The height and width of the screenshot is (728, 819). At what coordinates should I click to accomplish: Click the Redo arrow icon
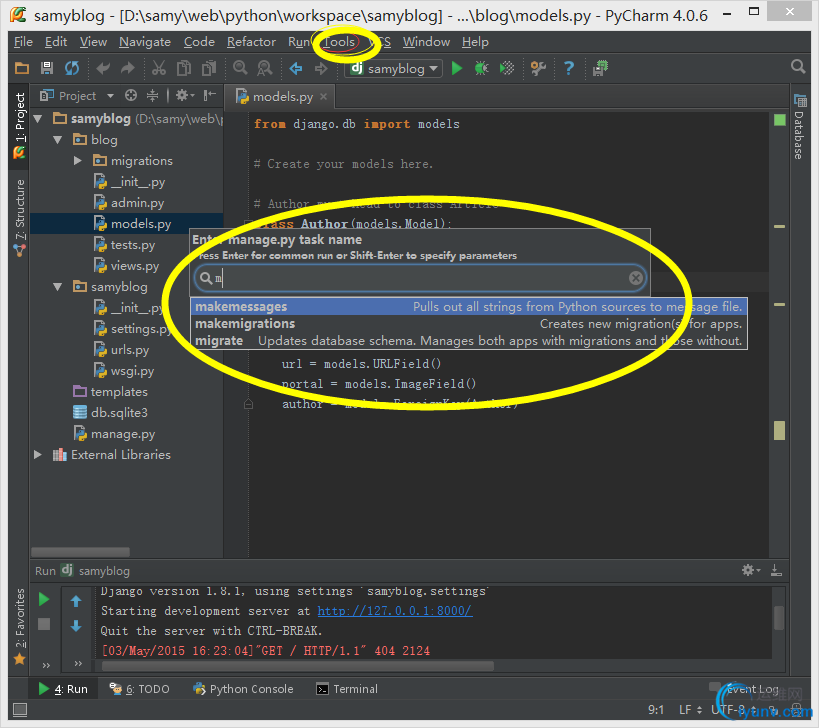(x=128, y=68)
